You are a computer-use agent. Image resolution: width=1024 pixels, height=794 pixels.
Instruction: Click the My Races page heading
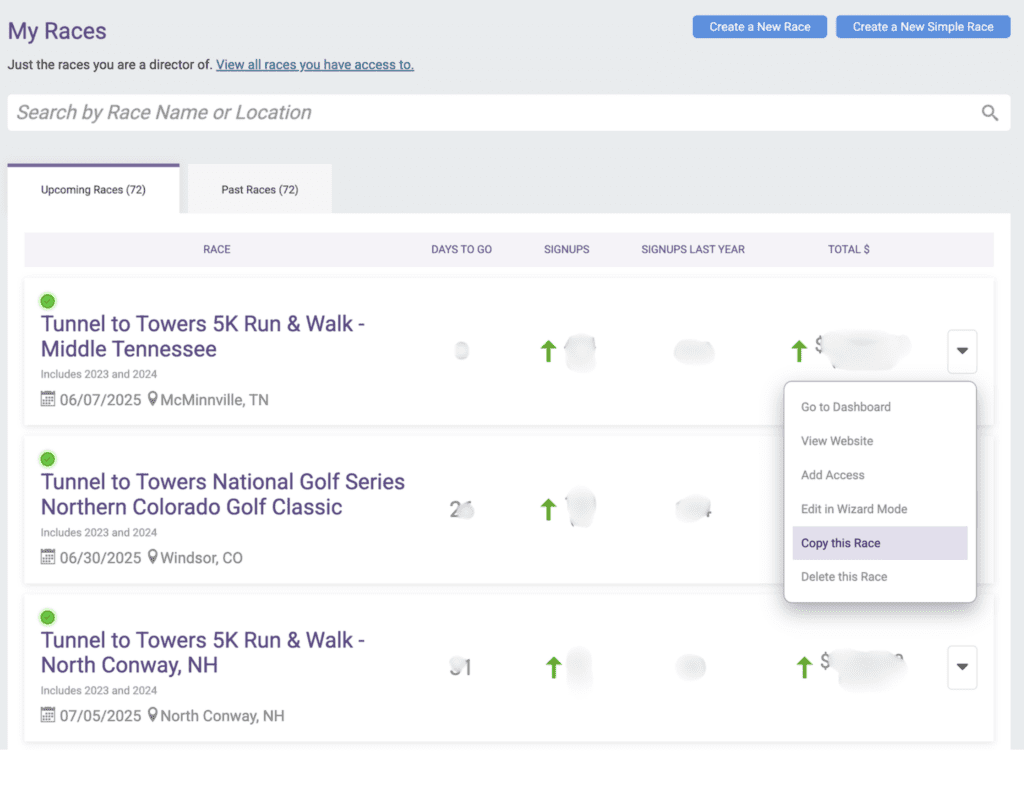(57, 31)
